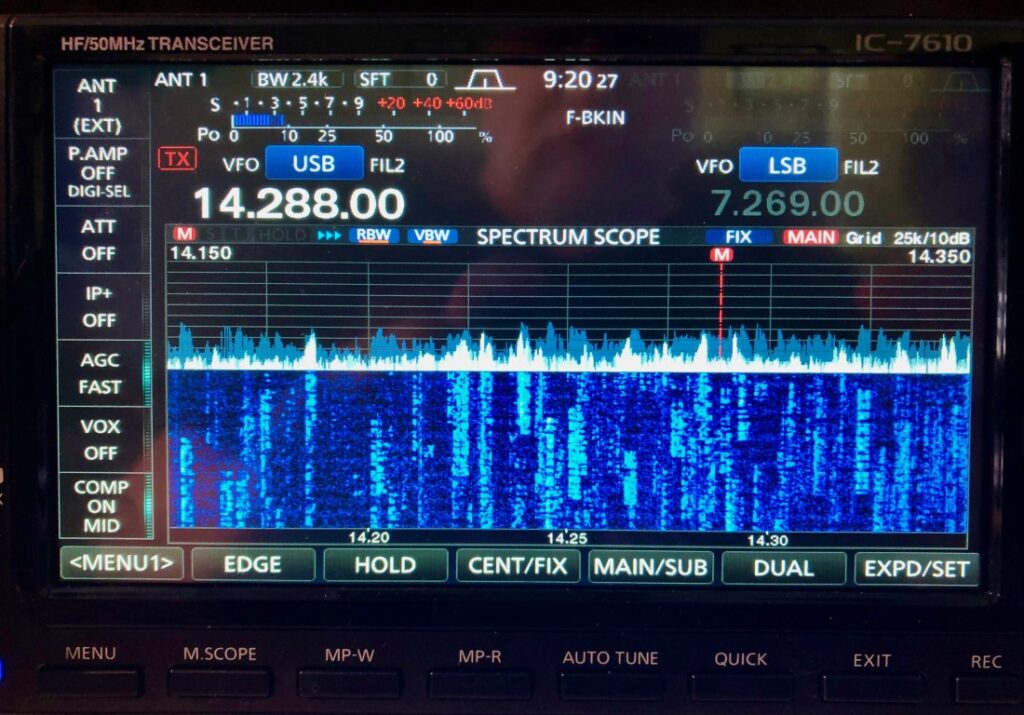1024x715 pixels.
Task: Open the LSB mode selector on sub VFO
Action: tap(787, 165)
